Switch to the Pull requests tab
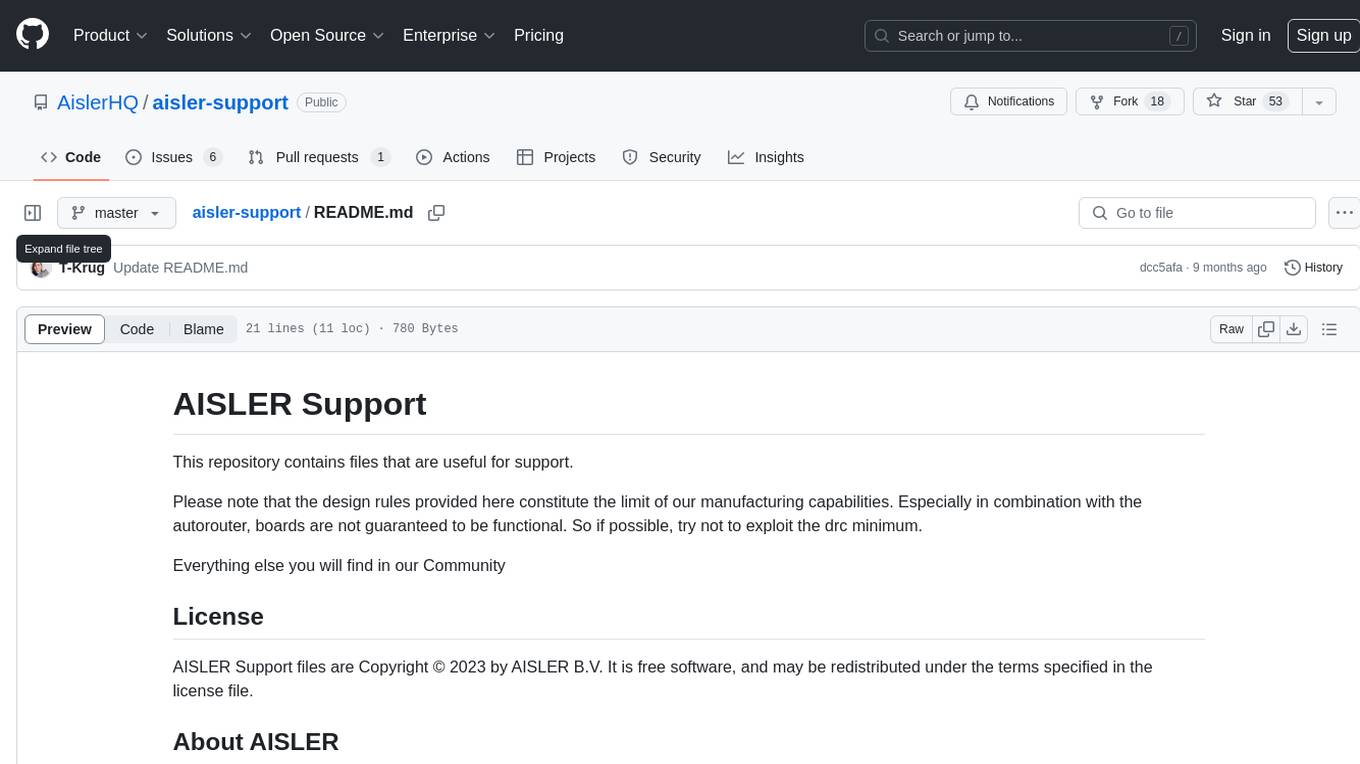Screen dimensions: 1360x764 point(318,157)
